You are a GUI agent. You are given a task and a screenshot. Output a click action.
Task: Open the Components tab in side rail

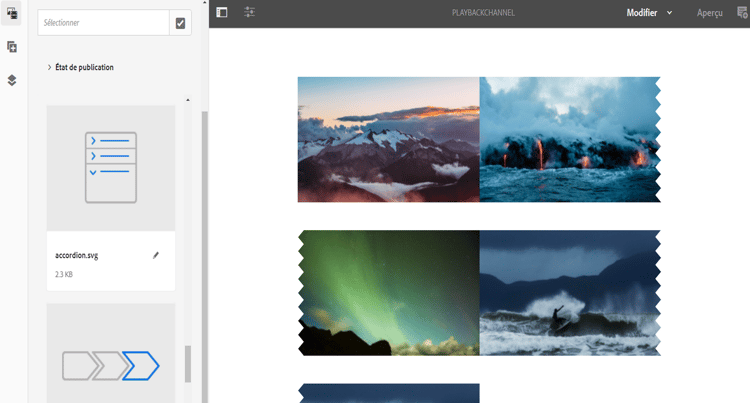coord(11,47)
